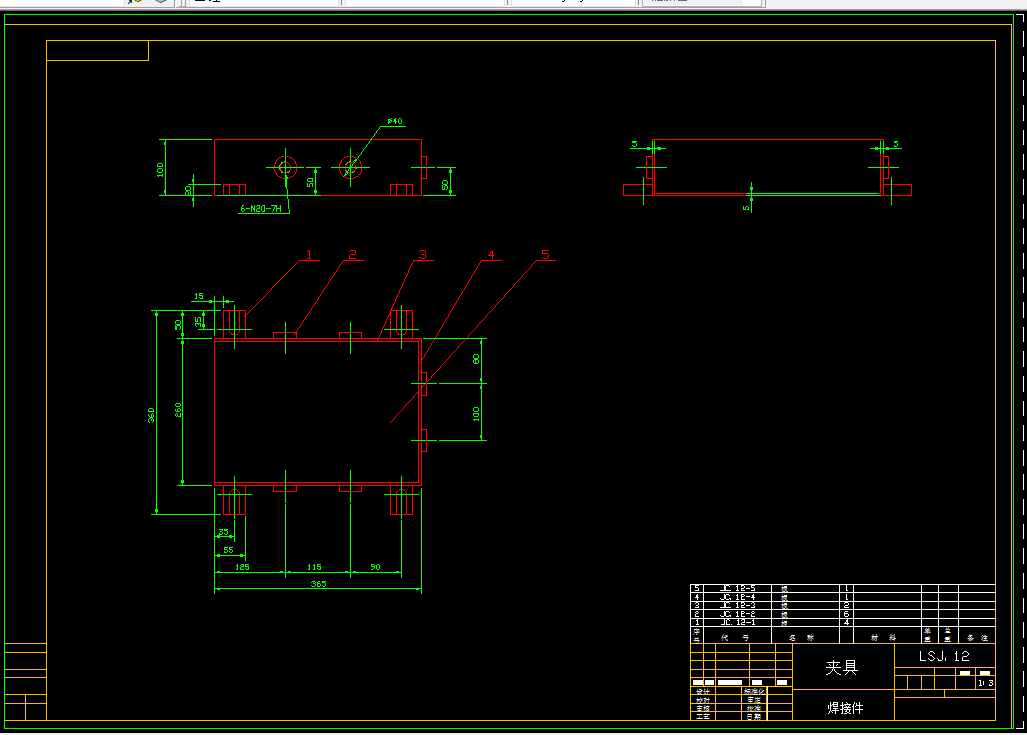
Task: Select the ø40 diameter label
Action: 395,121
